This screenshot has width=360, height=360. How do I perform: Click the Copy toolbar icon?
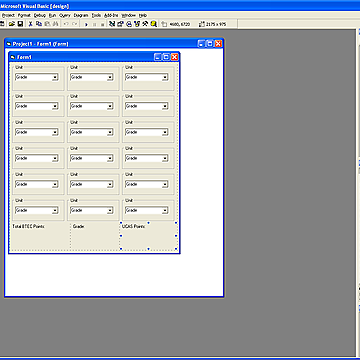pos(39,24)
